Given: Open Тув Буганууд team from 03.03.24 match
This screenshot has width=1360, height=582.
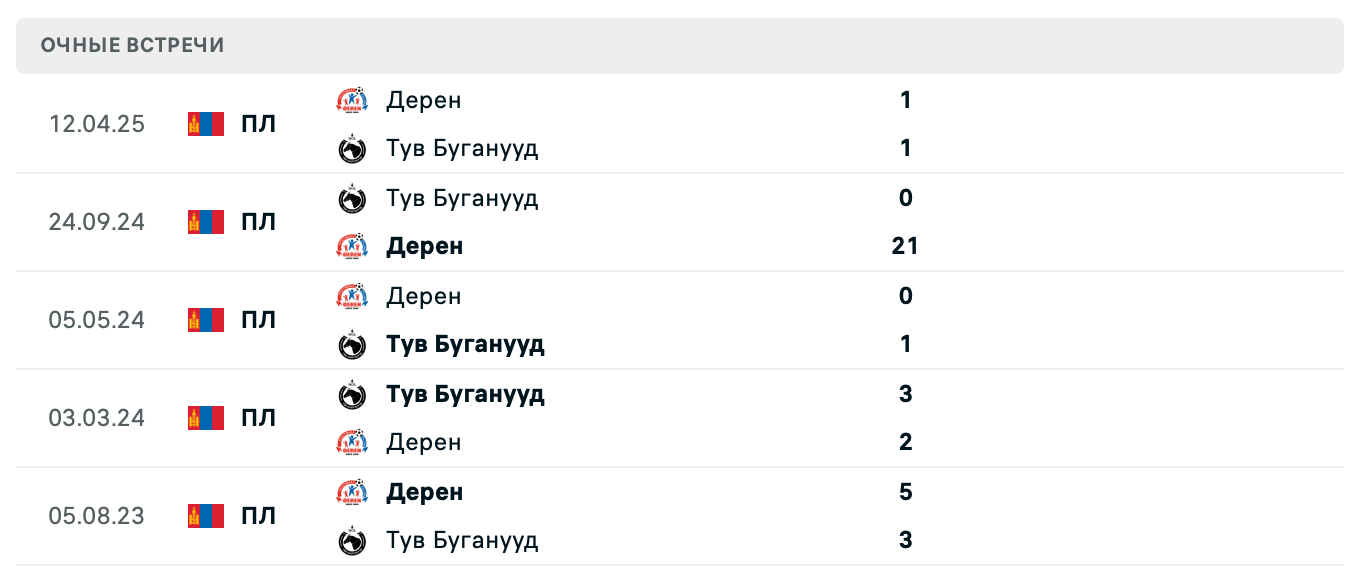Looking at the screenshot, I should click(465, 394).
